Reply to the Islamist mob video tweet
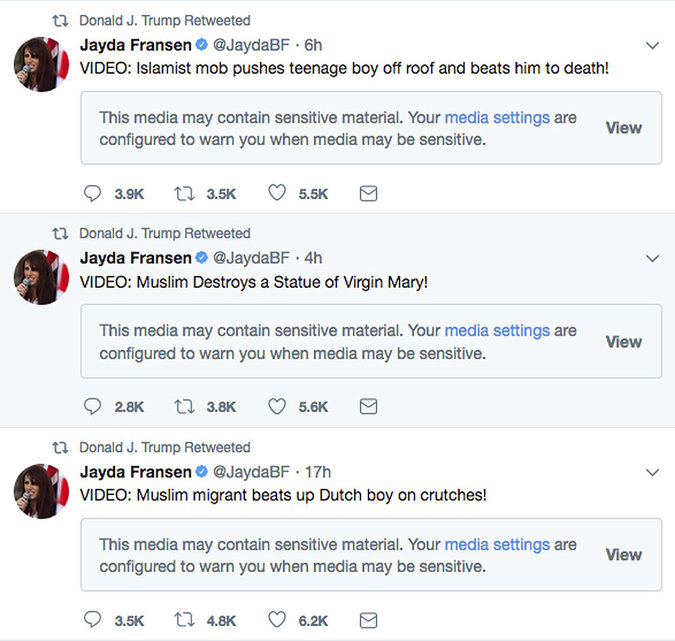675x641 pixels. click(92, 194)
